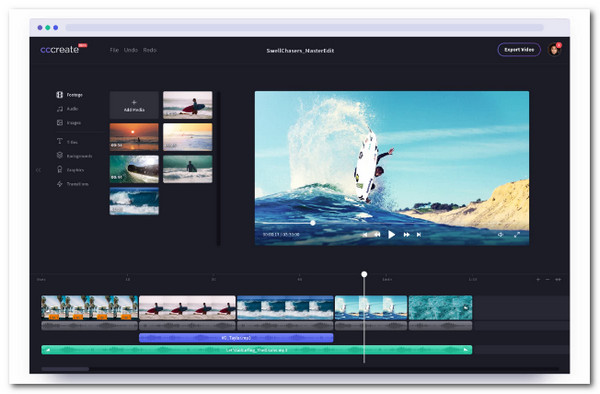600x394 pixels.
Task: Select surfer aerial clip under playhead
Action: point(371,308)
